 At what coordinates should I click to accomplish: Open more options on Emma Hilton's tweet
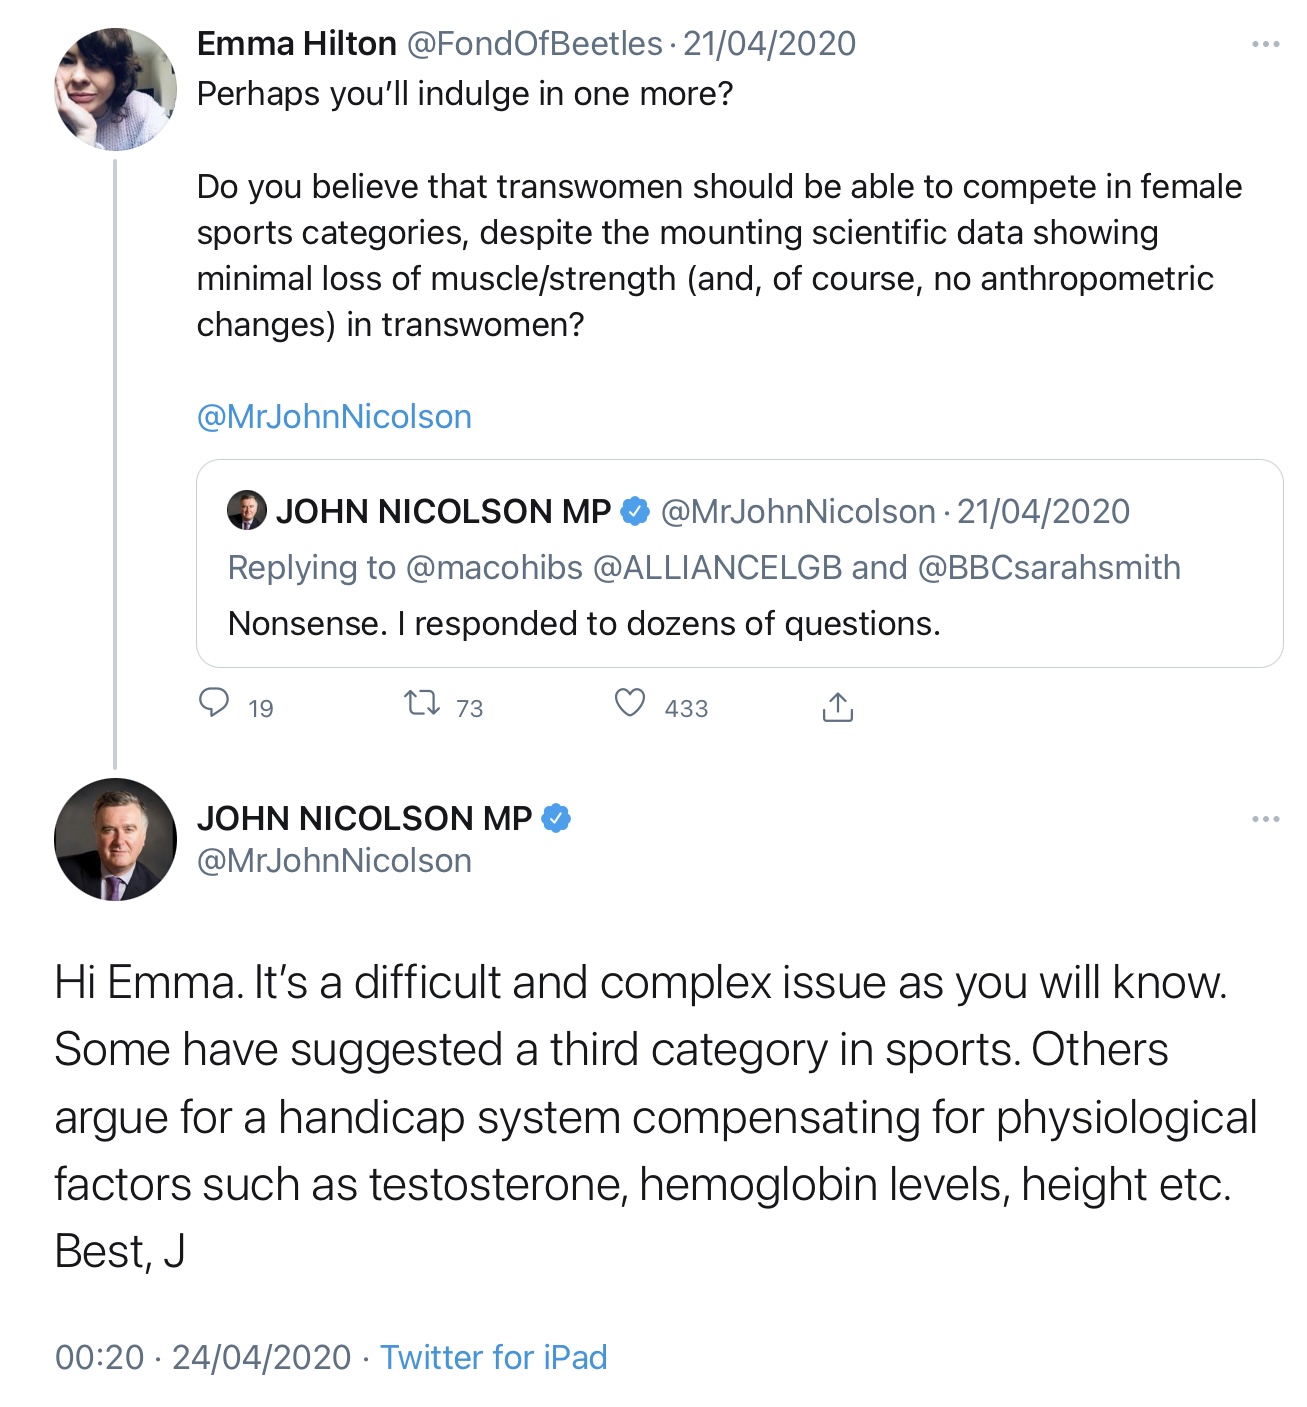coord(1265,44)
